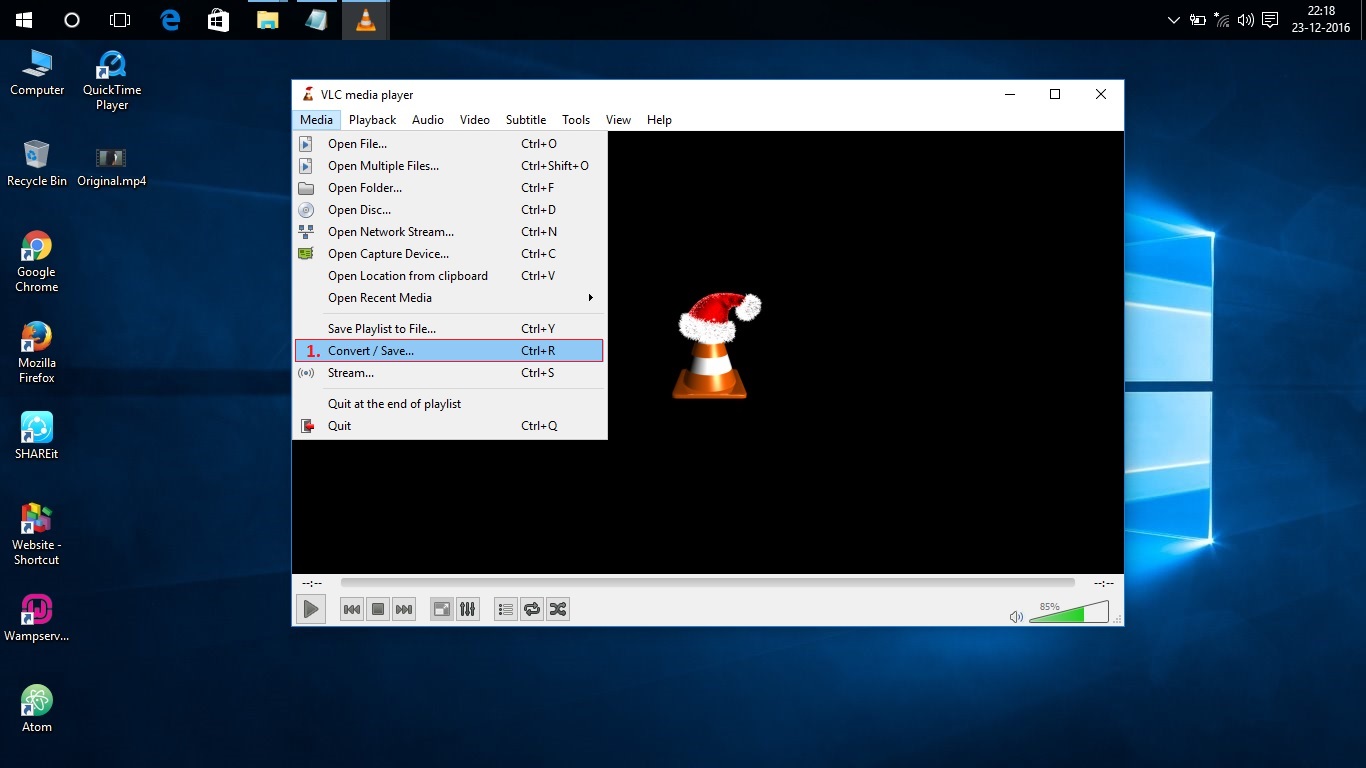Enable random playback shuffle
This screenshot has width=1366, height=768.
(x=557, y=608)
